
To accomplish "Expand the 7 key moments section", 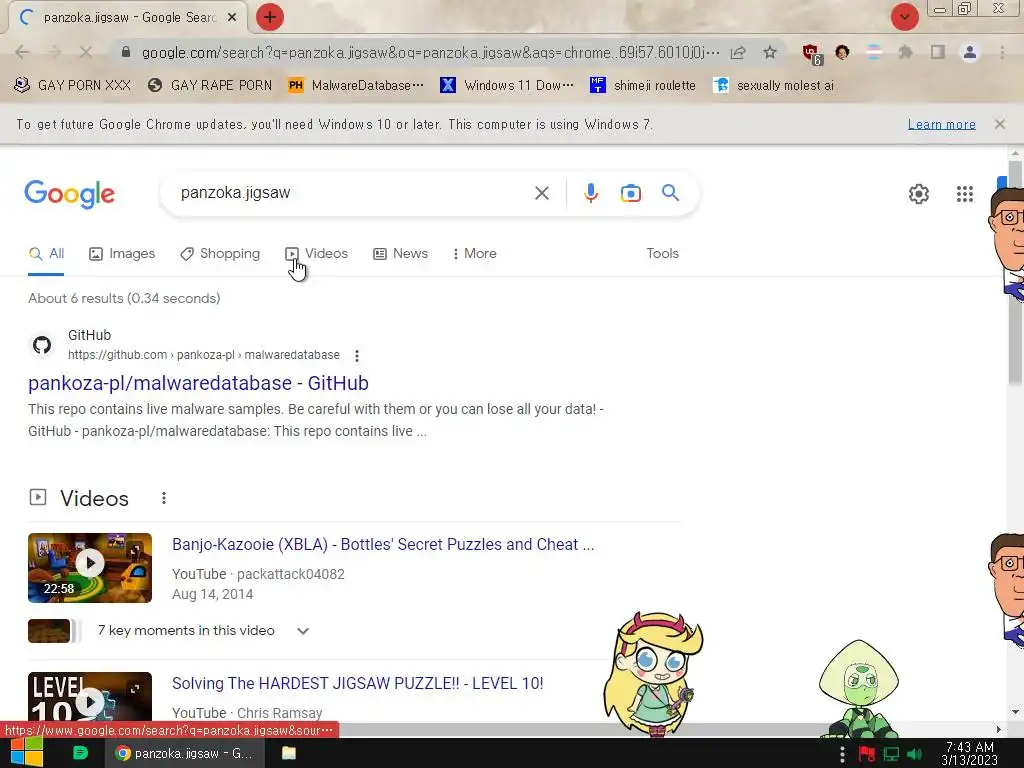I will pos(303,631).
